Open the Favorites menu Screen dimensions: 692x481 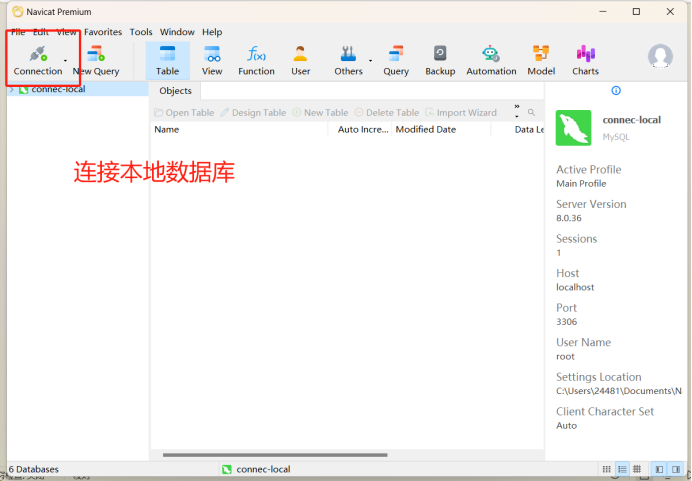tap(103, 32)
